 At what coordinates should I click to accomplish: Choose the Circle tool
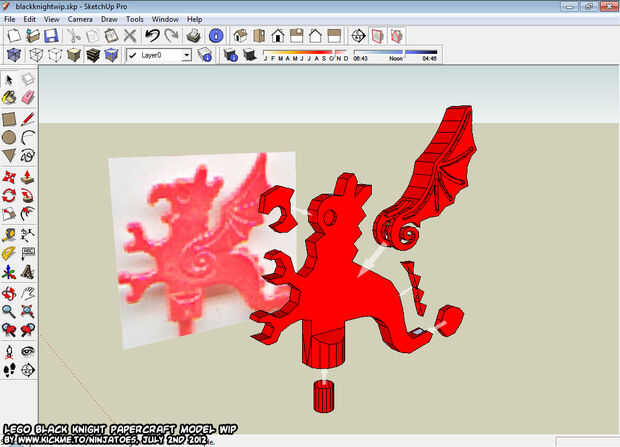coord(9,137)
